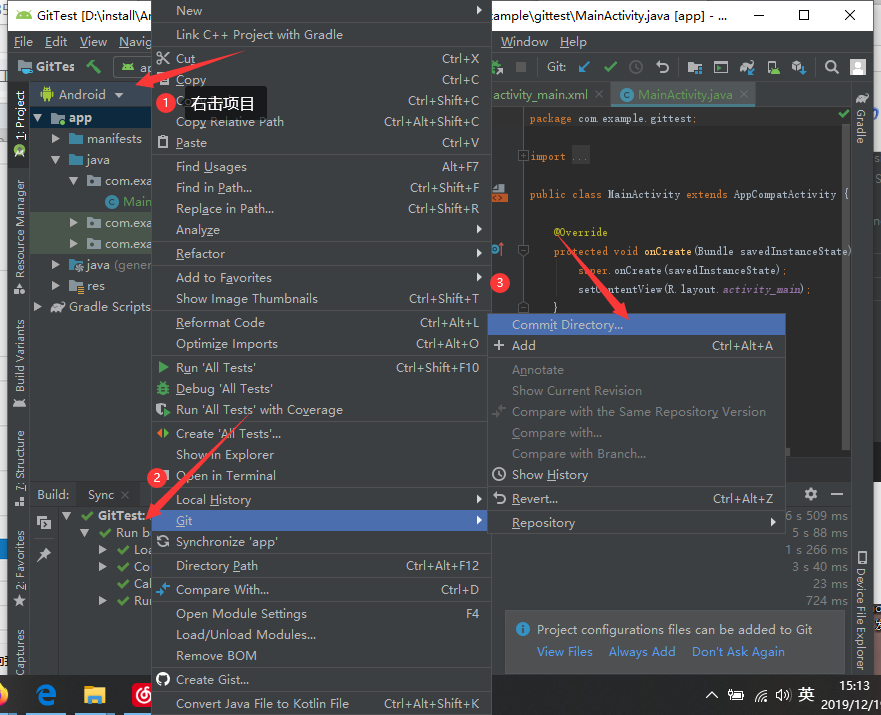Toggle the Captures tool window
This screenshot has height=715, width=881.
tap(20, 652)
